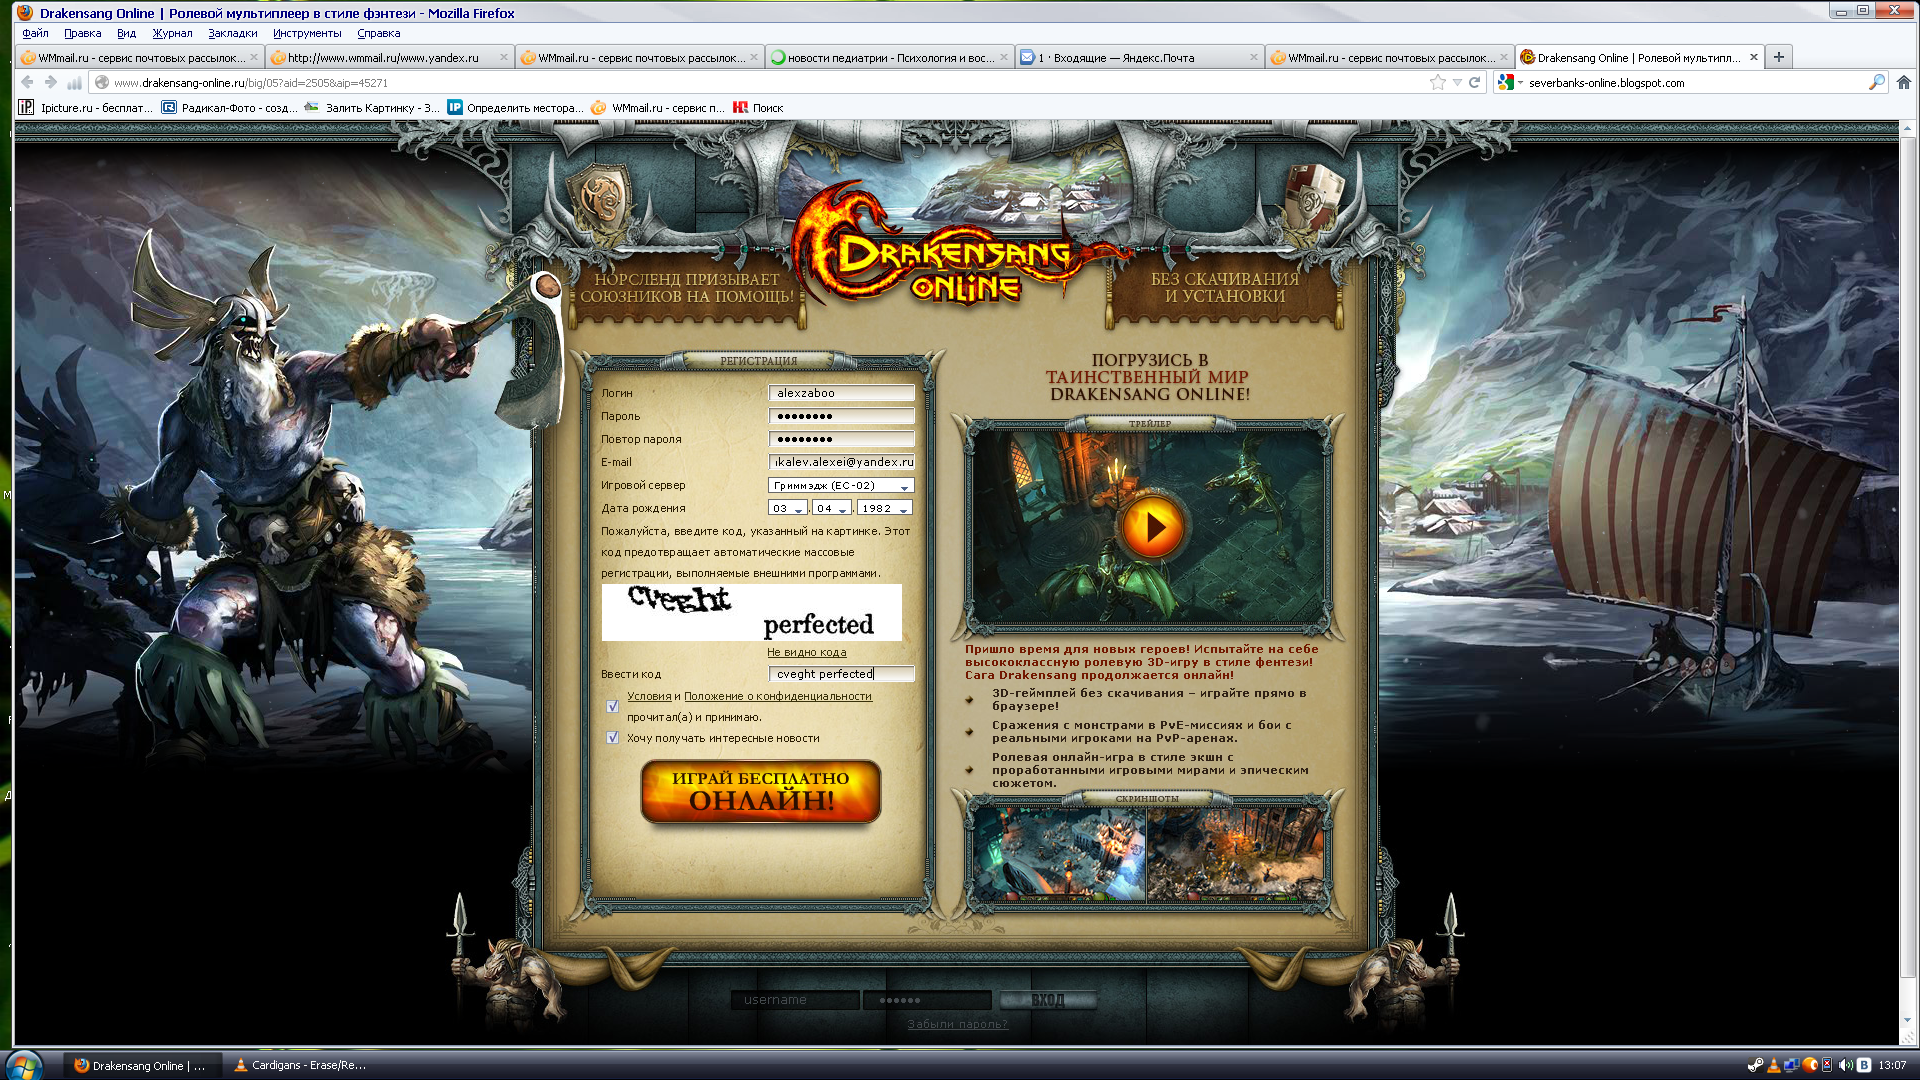
Task: Click the E-mail input field
Action: 841,462
